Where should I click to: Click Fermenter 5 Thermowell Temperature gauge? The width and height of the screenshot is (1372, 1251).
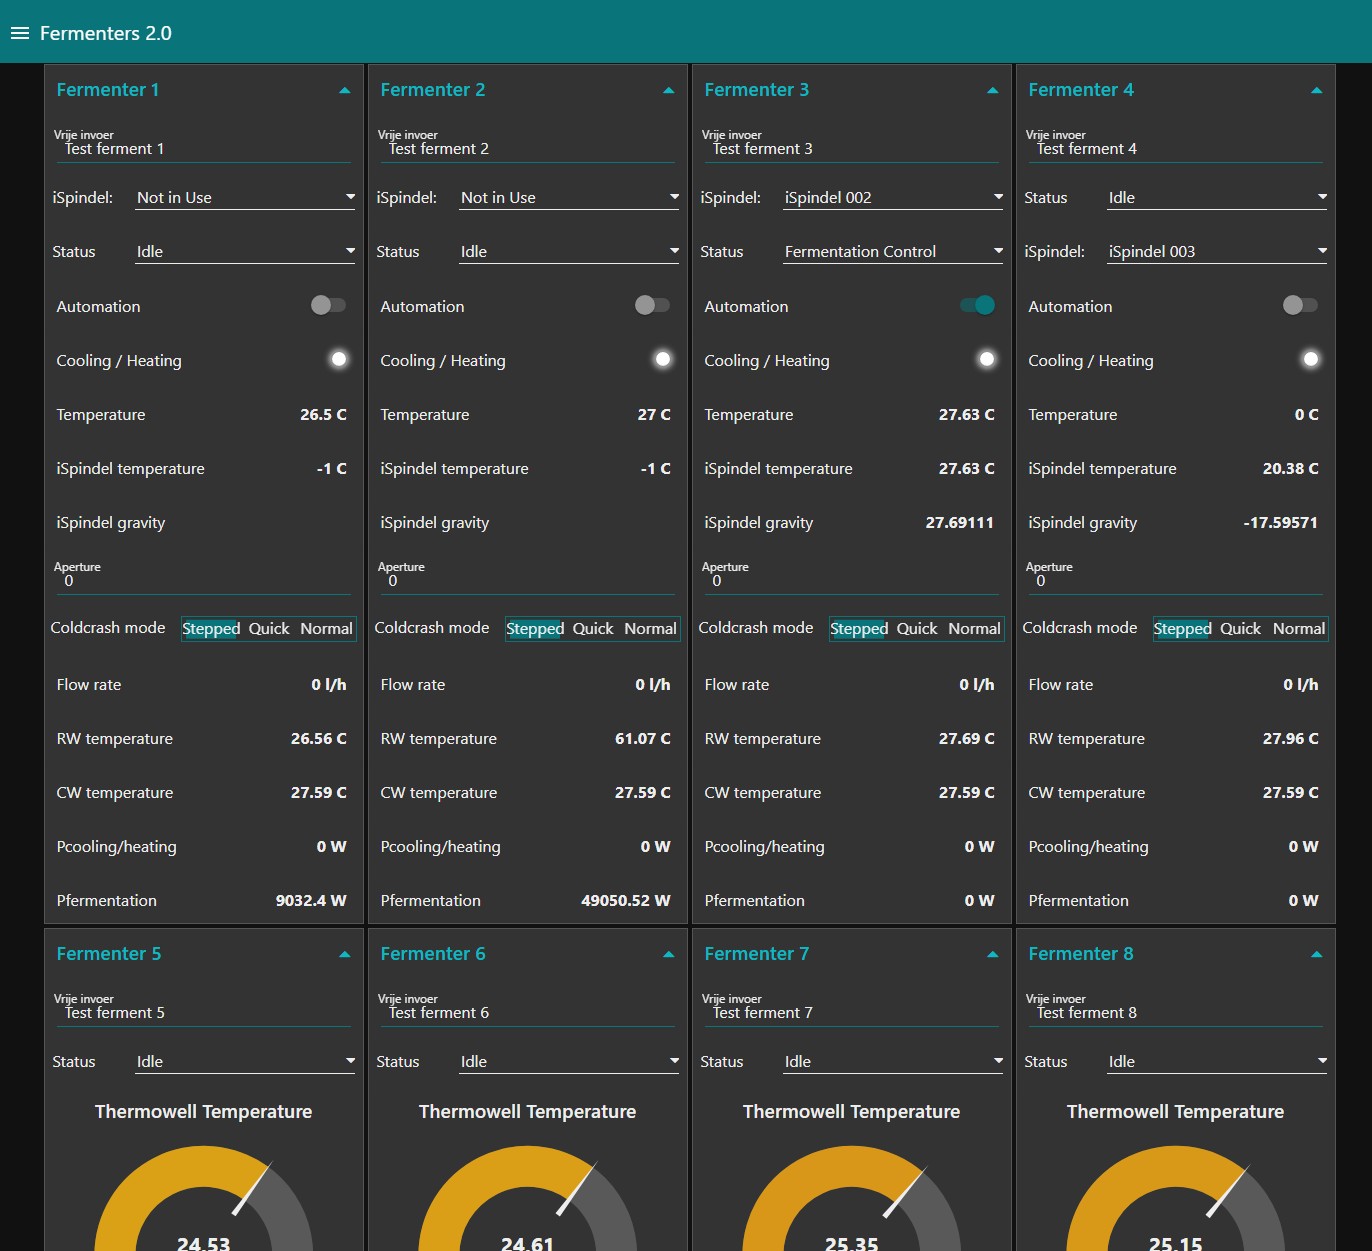click(204, 1198)
